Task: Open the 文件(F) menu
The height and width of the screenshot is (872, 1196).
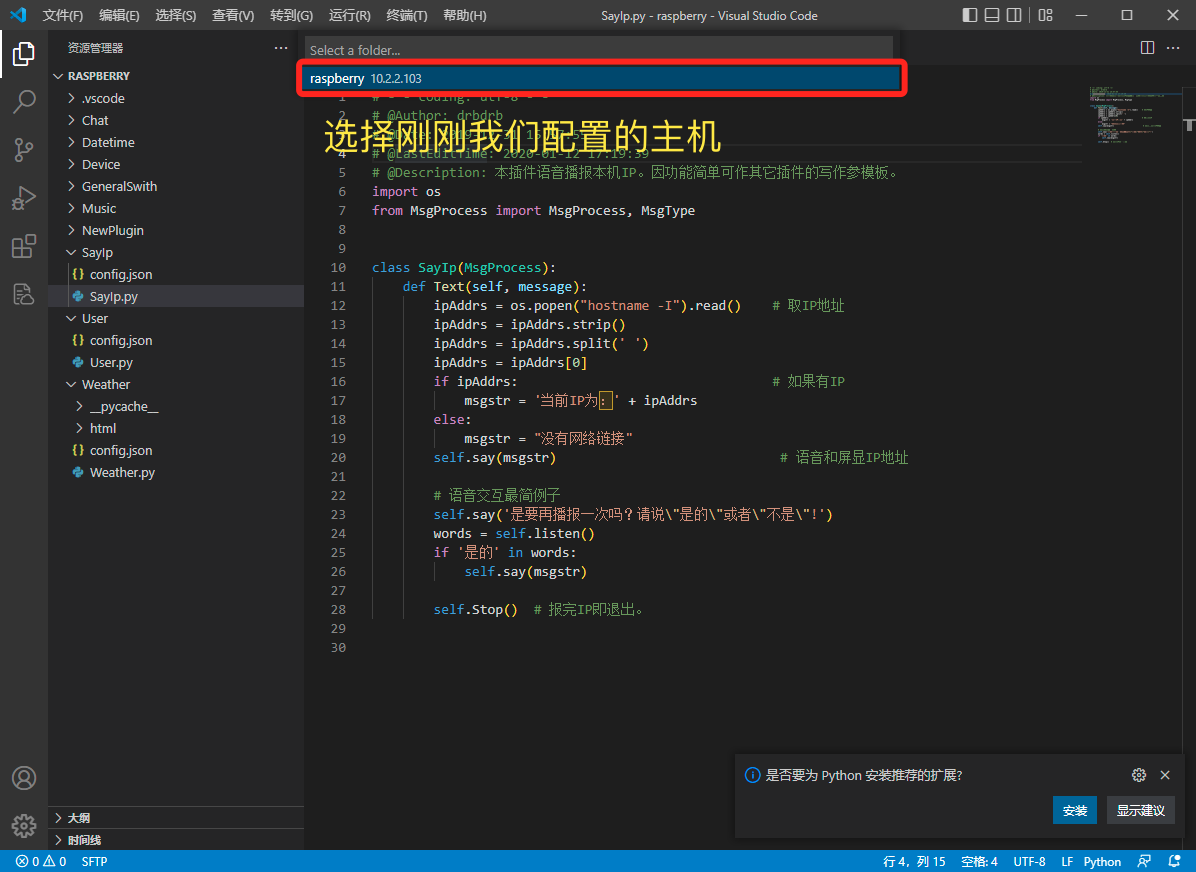Action: tap(63, 15)
